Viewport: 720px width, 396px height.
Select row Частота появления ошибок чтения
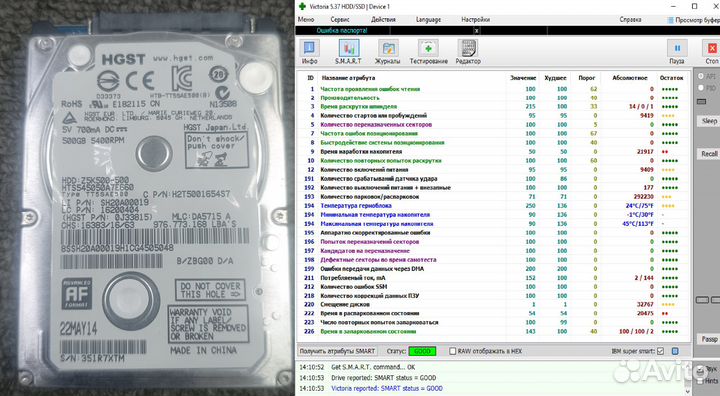[493, 89]
